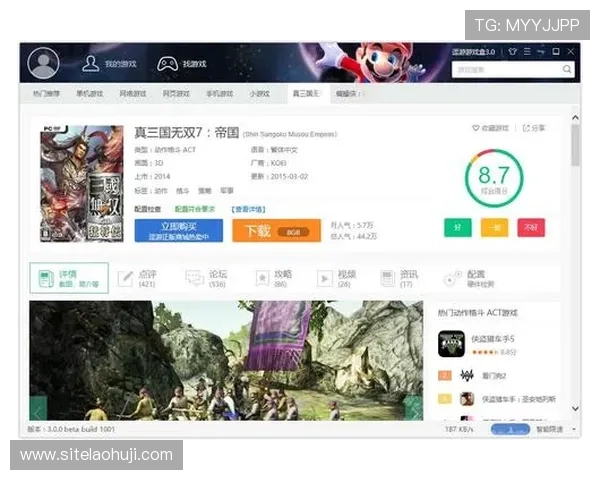Click the mini-mode icon in title bar
600x480 pixels.
(541, 51)
